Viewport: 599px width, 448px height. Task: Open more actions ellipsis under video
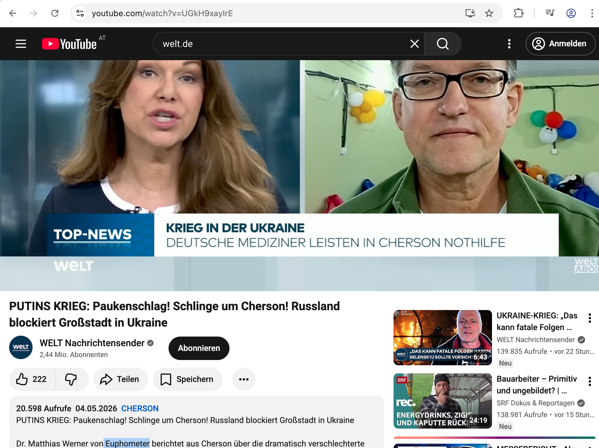coord(244,379)
